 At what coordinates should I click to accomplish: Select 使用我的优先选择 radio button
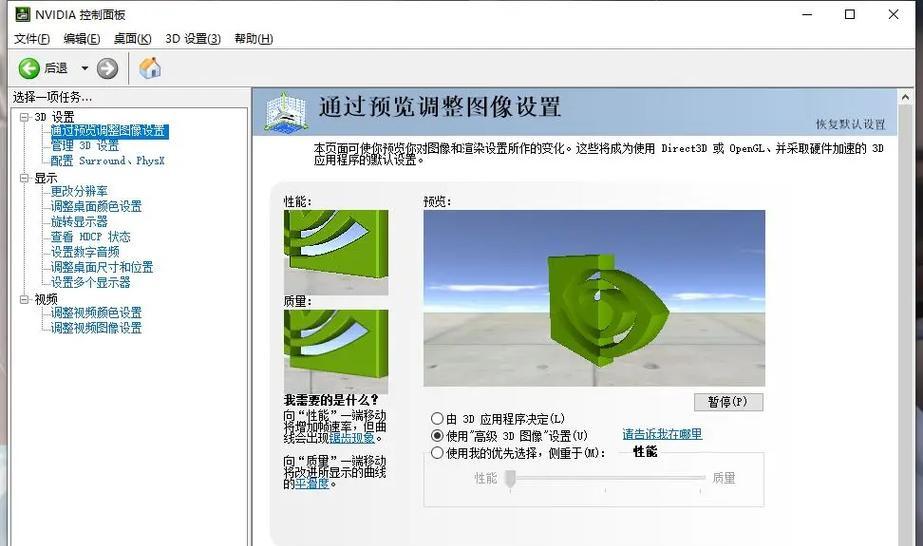point(437,453)
